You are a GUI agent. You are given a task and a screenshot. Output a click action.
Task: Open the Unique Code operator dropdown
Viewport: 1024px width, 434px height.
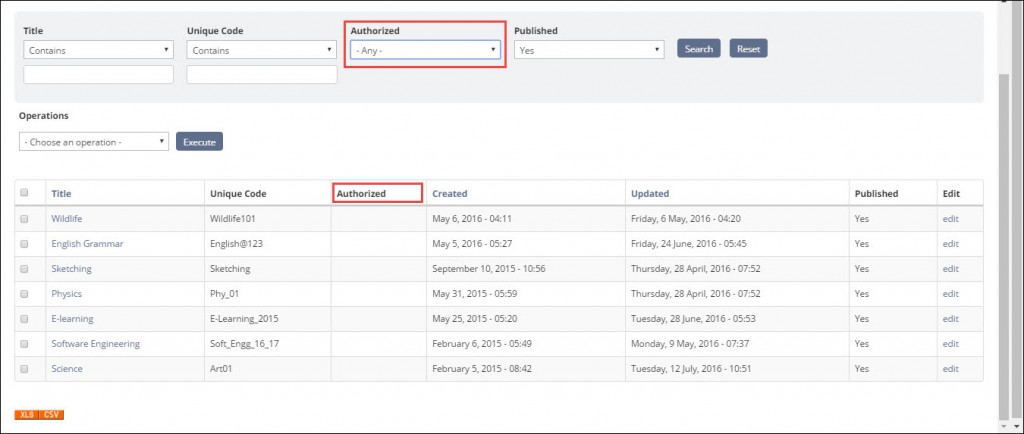pyautogui.click(x=262, y=50)
